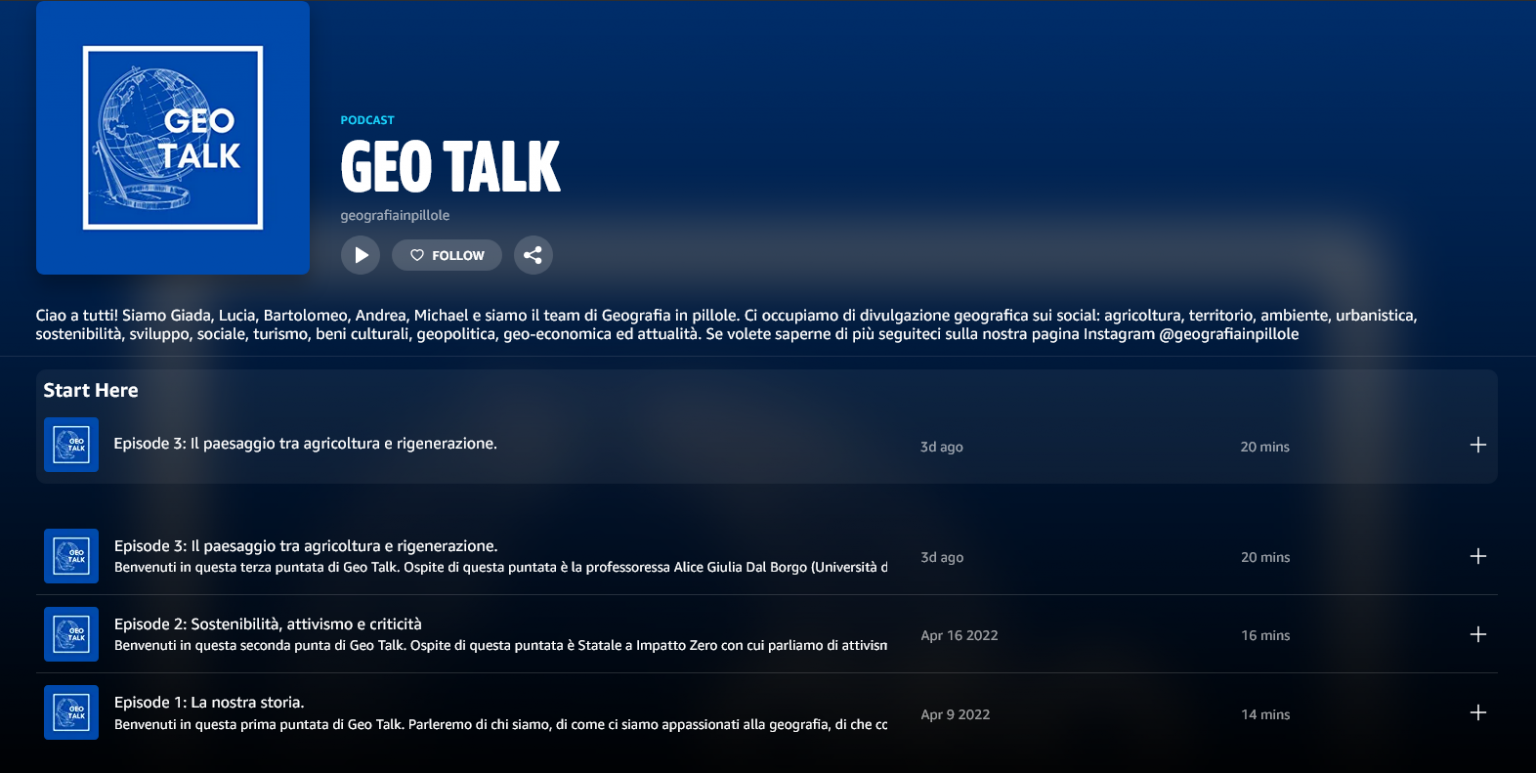Click the Apr 9 2022 date
1536x773 pixels.
(955, 714)
